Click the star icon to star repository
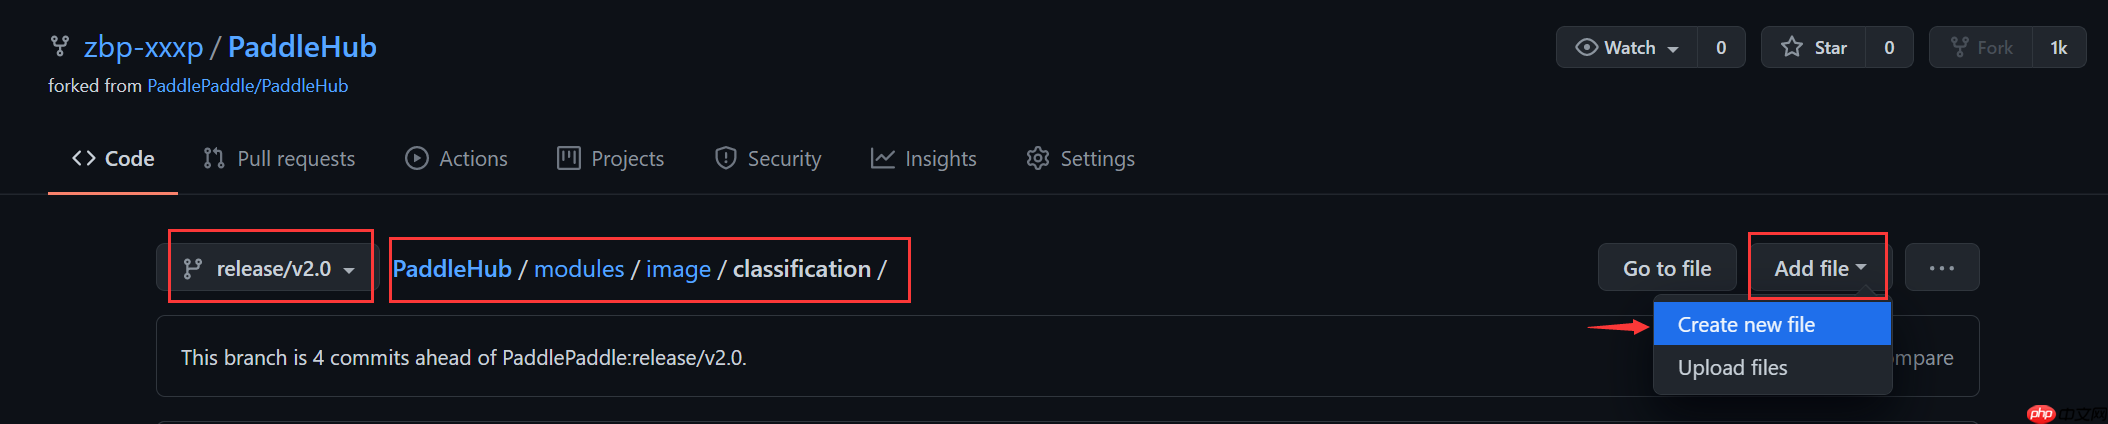Screen dimensions: 2108x424 (x=1792, y=47)
